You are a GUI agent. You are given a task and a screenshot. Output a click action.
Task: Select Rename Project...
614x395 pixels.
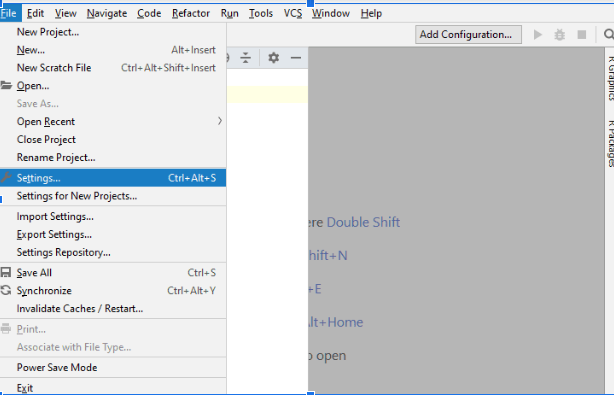113,157
